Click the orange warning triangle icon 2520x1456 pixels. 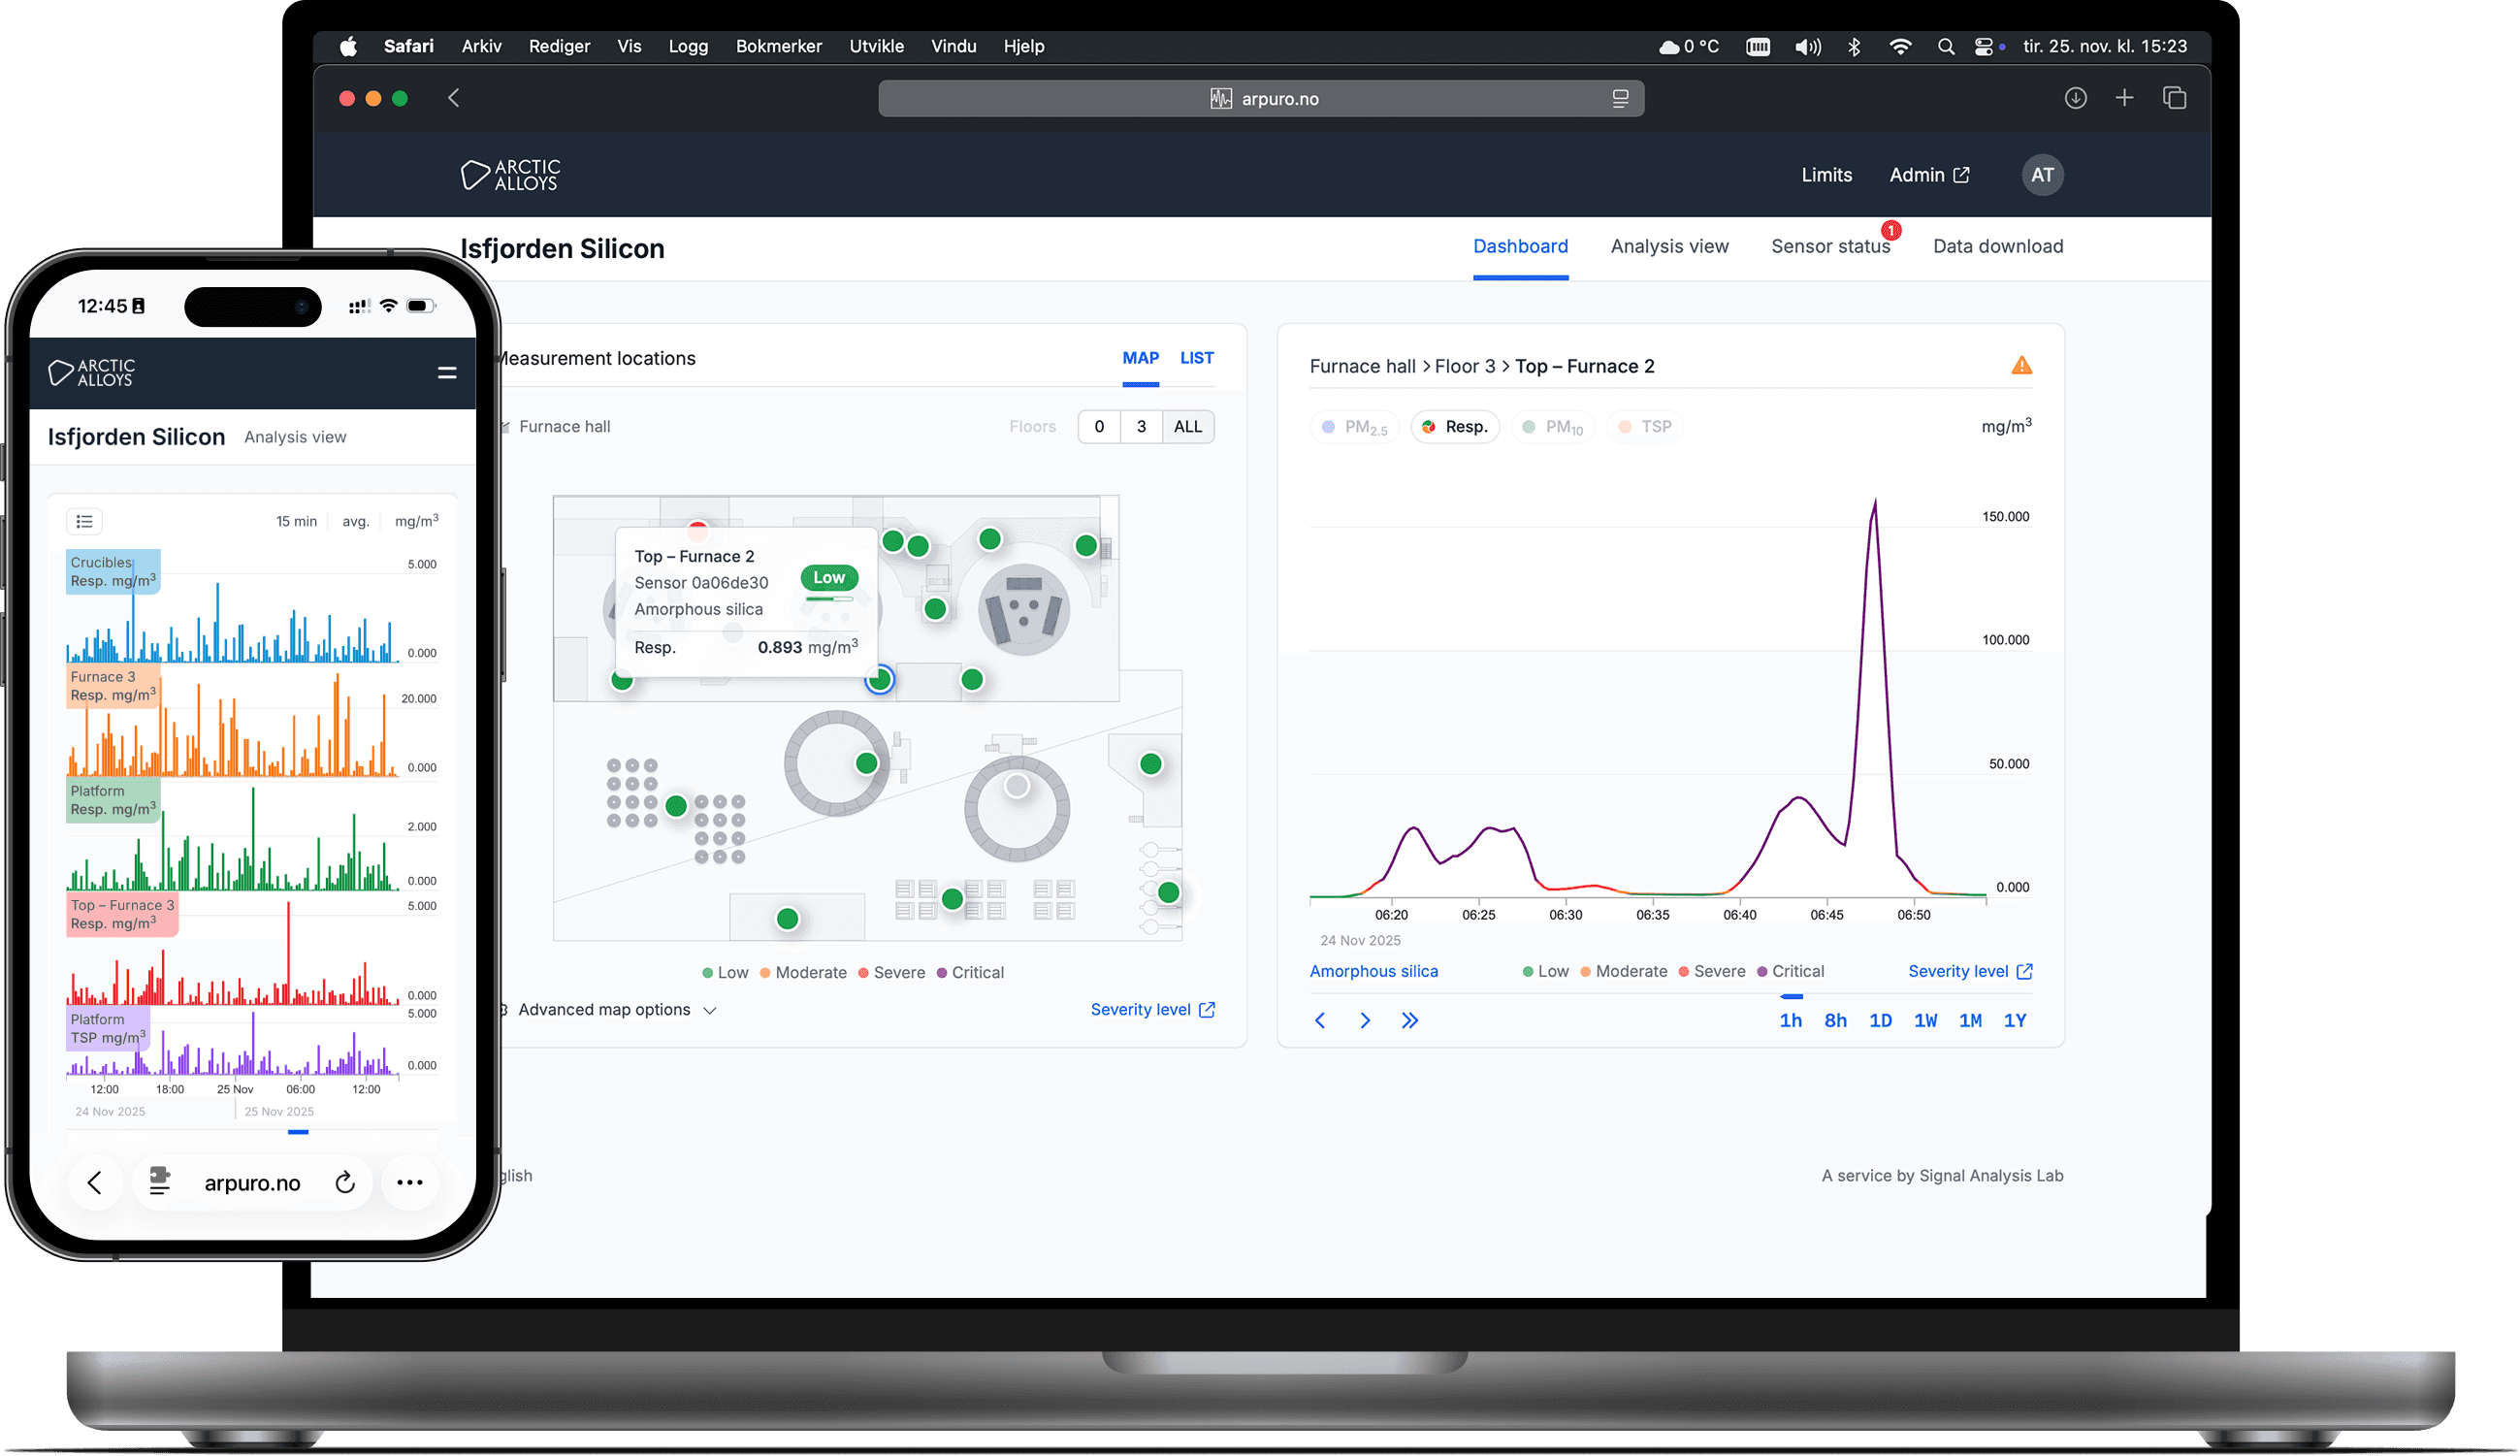pos(2021,366)
